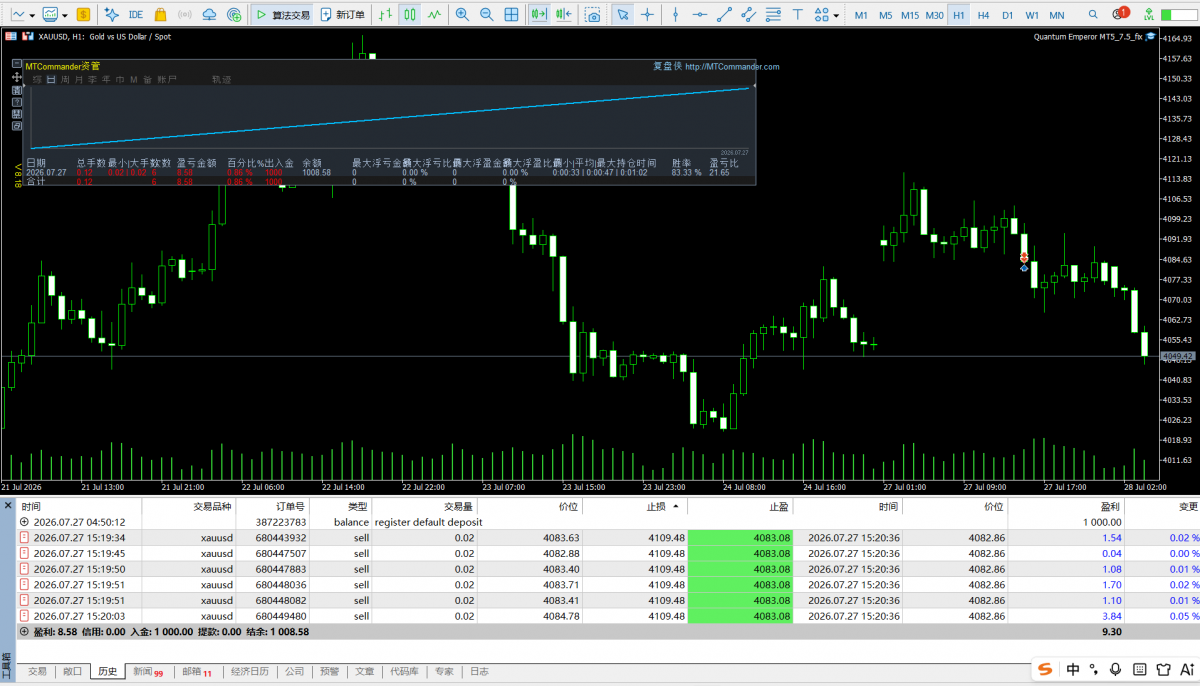Screen dimensions: 1200x686
Task: Select the MN timeframe
Action: click(1057, 15)
